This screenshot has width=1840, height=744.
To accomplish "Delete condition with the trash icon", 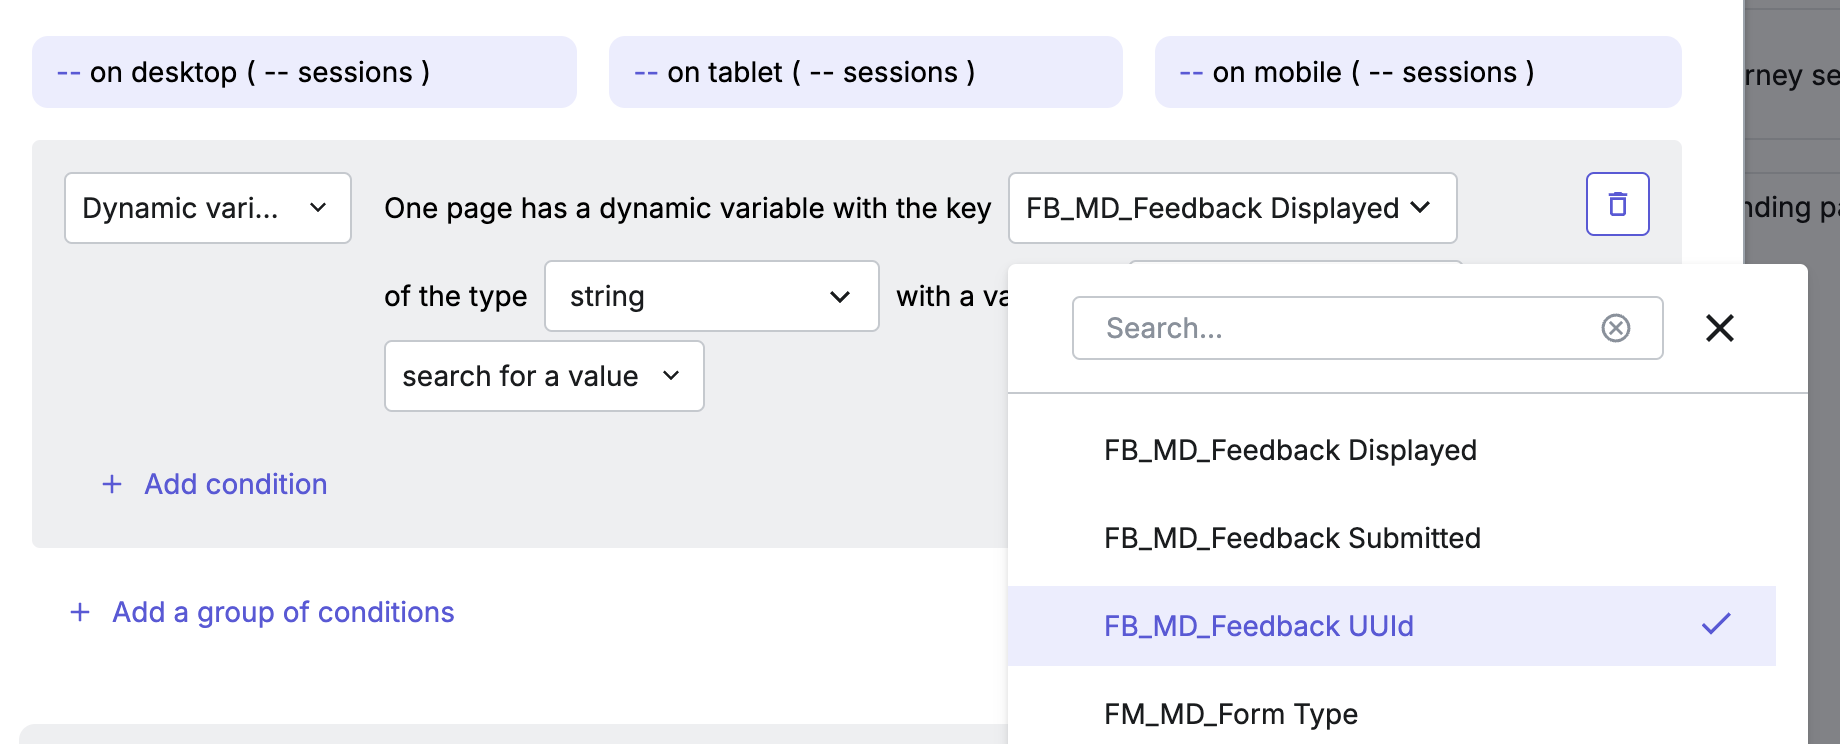I will point(1617,204).
